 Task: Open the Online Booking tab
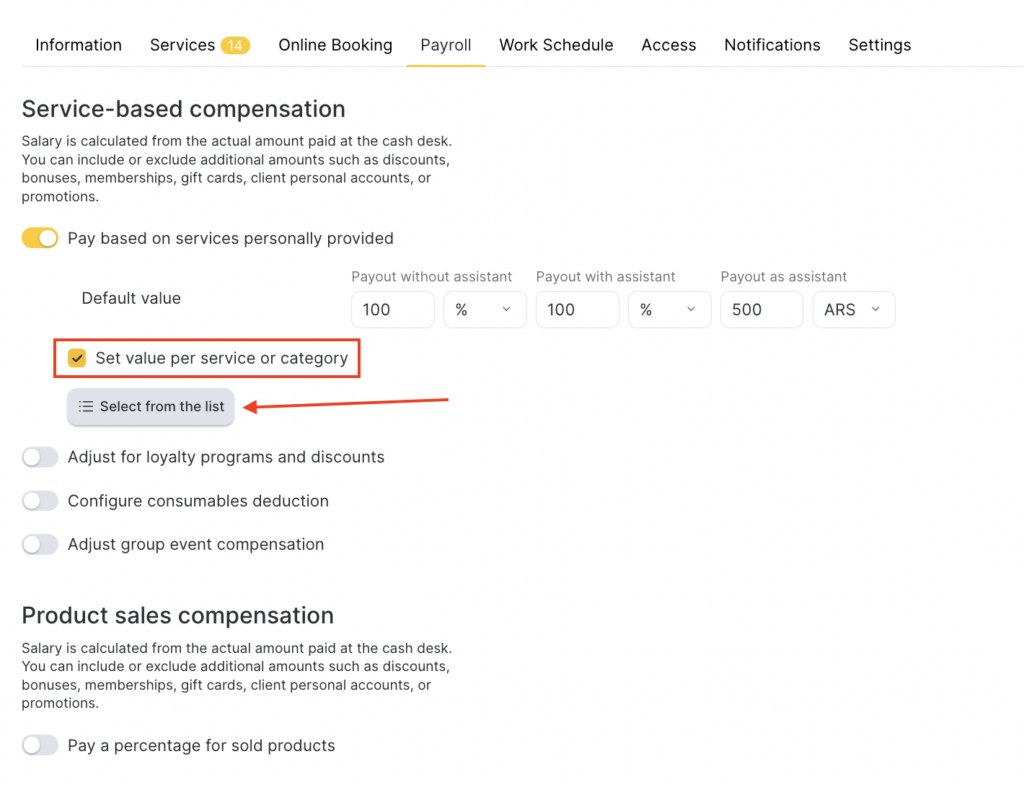(335, 45)
